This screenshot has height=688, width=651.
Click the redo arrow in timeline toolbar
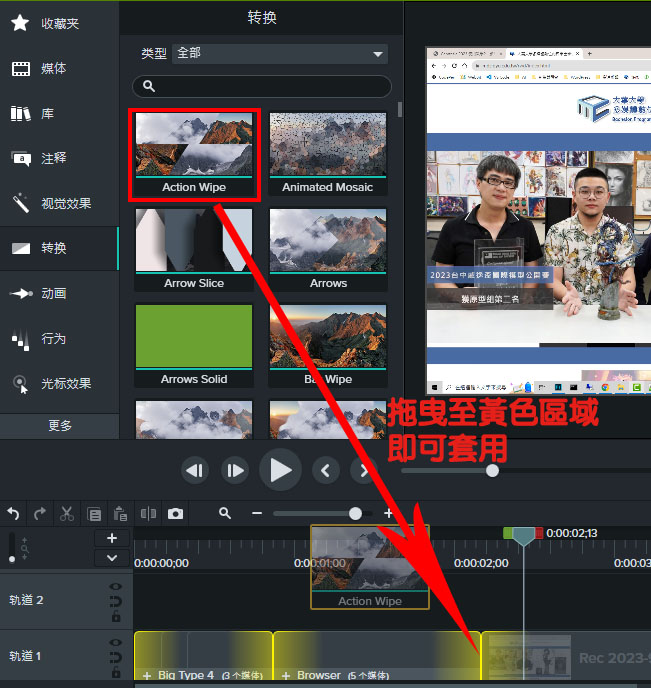40,514
